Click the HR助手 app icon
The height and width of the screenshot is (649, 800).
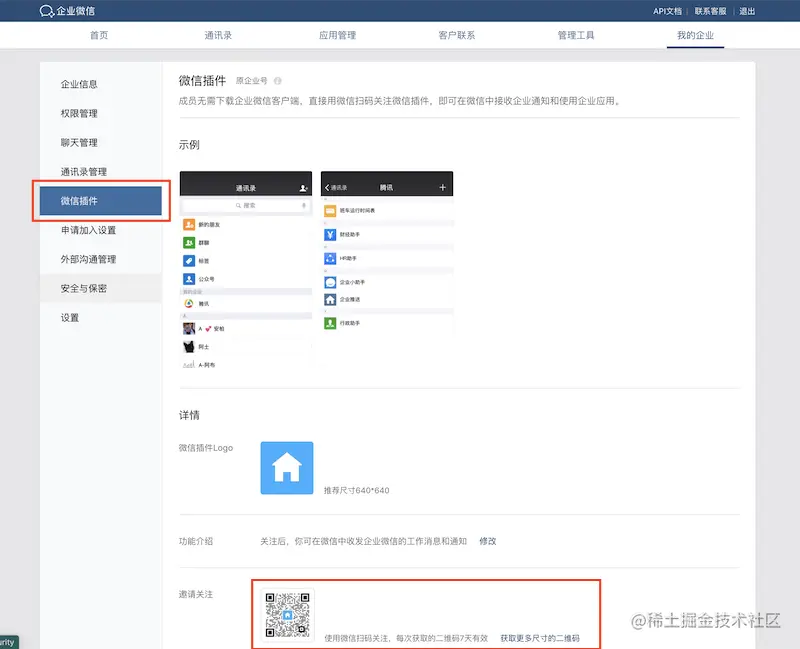point(330,258)
